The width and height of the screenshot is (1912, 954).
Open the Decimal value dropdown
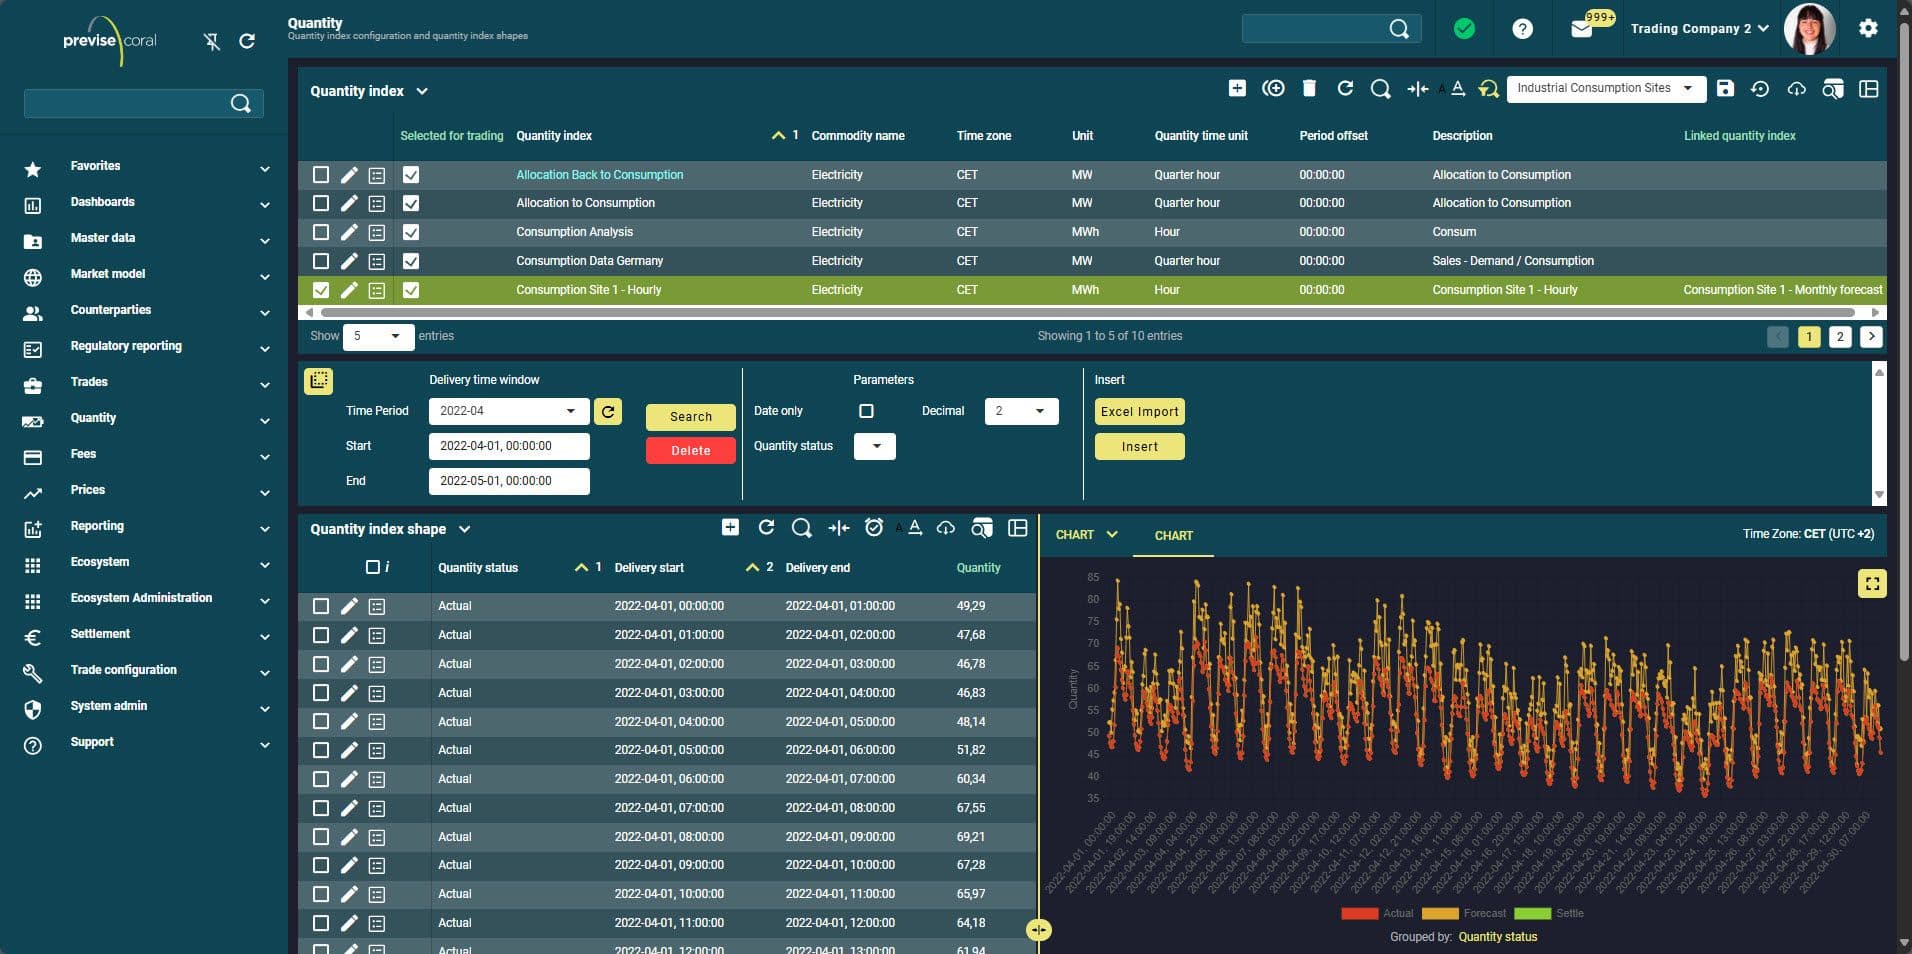pyautogui.click(x=1020, y=411)
